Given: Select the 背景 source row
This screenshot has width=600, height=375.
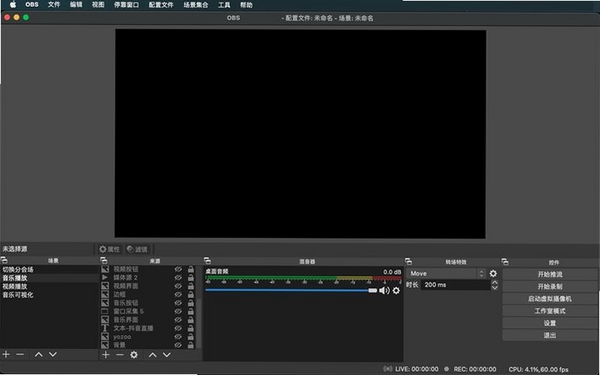Looking at the screenshot, I should tap(148, 345).
